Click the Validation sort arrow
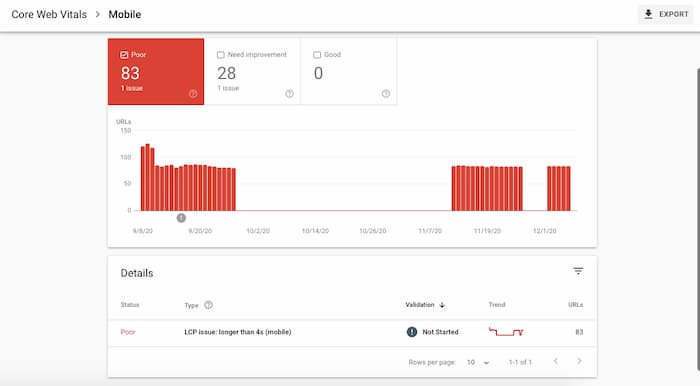Image resolution: width=700 pixels, height=386 pixels. tap(442, 305)
